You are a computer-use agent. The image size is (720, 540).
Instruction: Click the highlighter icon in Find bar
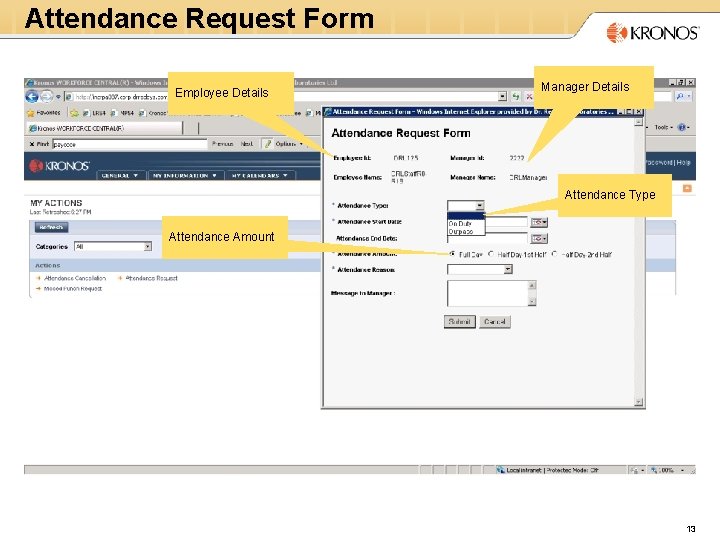pyautogui.click(x=268, y=144)
